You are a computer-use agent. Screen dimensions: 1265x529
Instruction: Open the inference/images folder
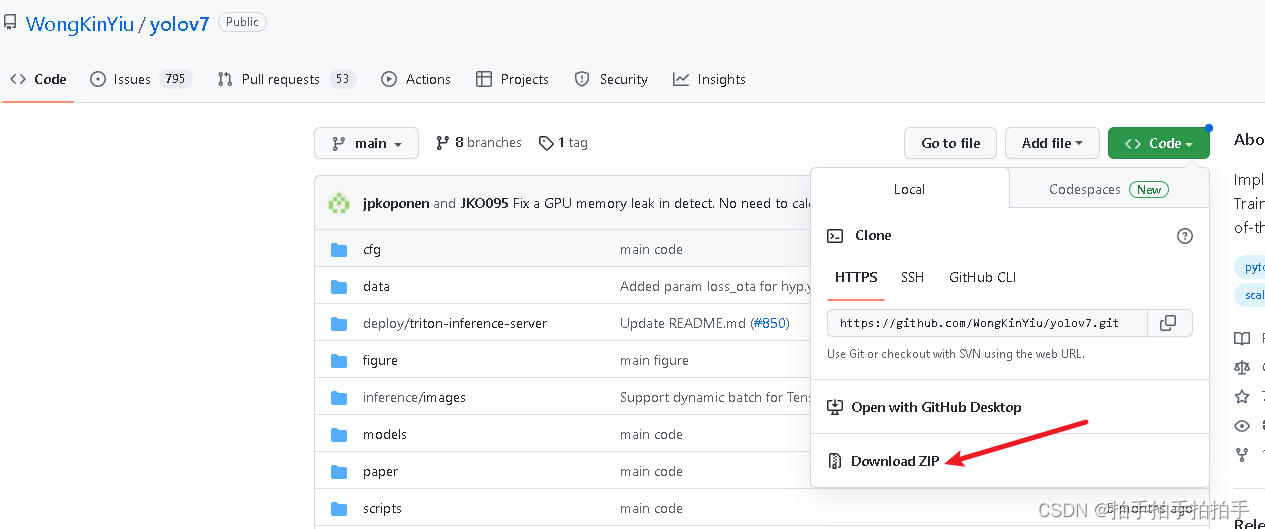point(414,397)
